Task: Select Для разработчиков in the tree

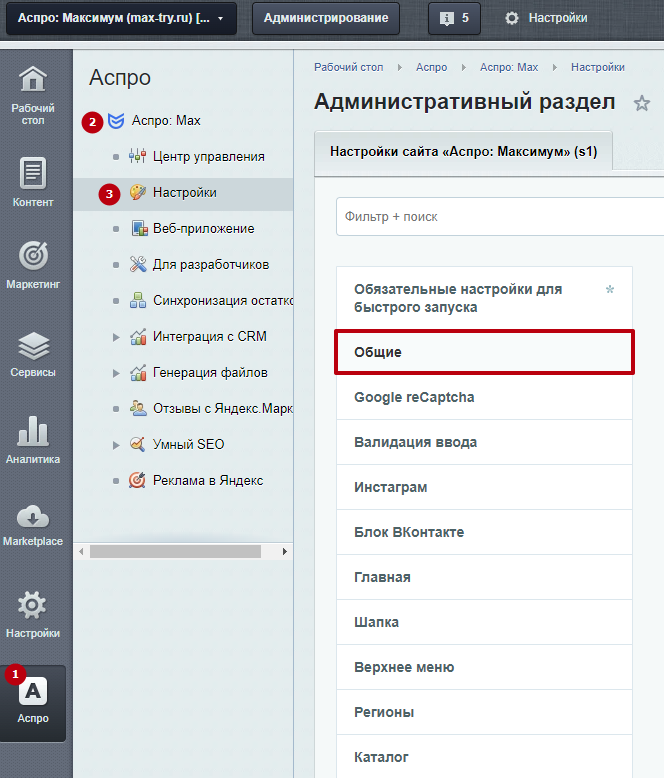Action: pos(211,264)
